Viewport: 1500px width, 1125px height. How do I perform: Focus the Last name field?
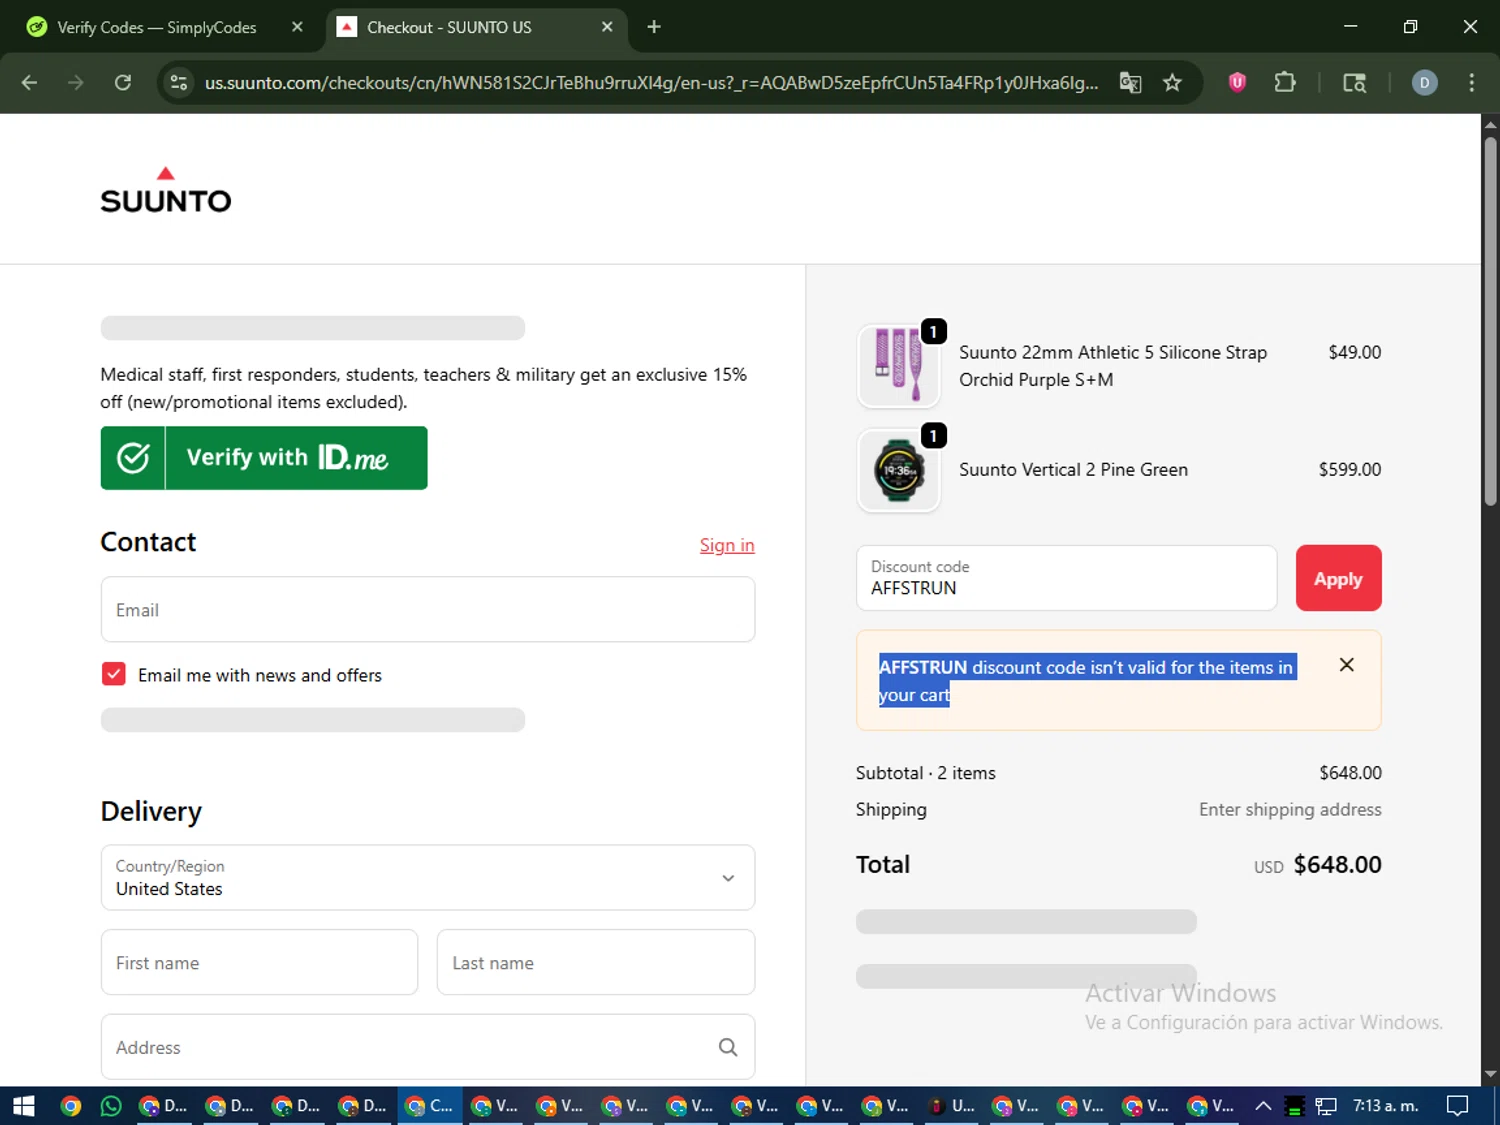[x=596, y=962]
